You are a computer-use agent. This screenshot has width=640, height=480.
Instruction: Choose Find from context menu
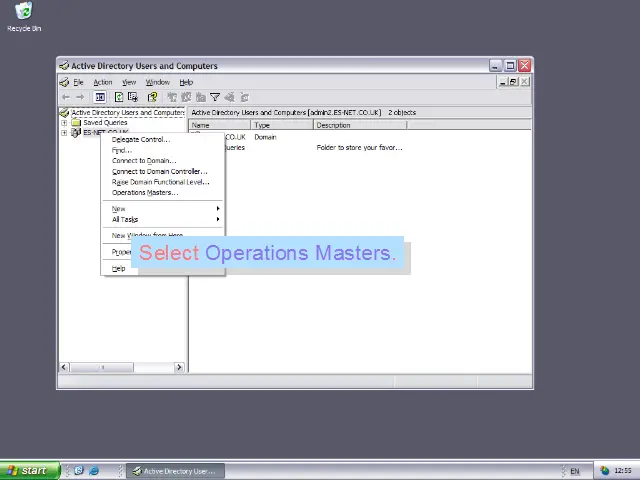click(x=163, y=150)
